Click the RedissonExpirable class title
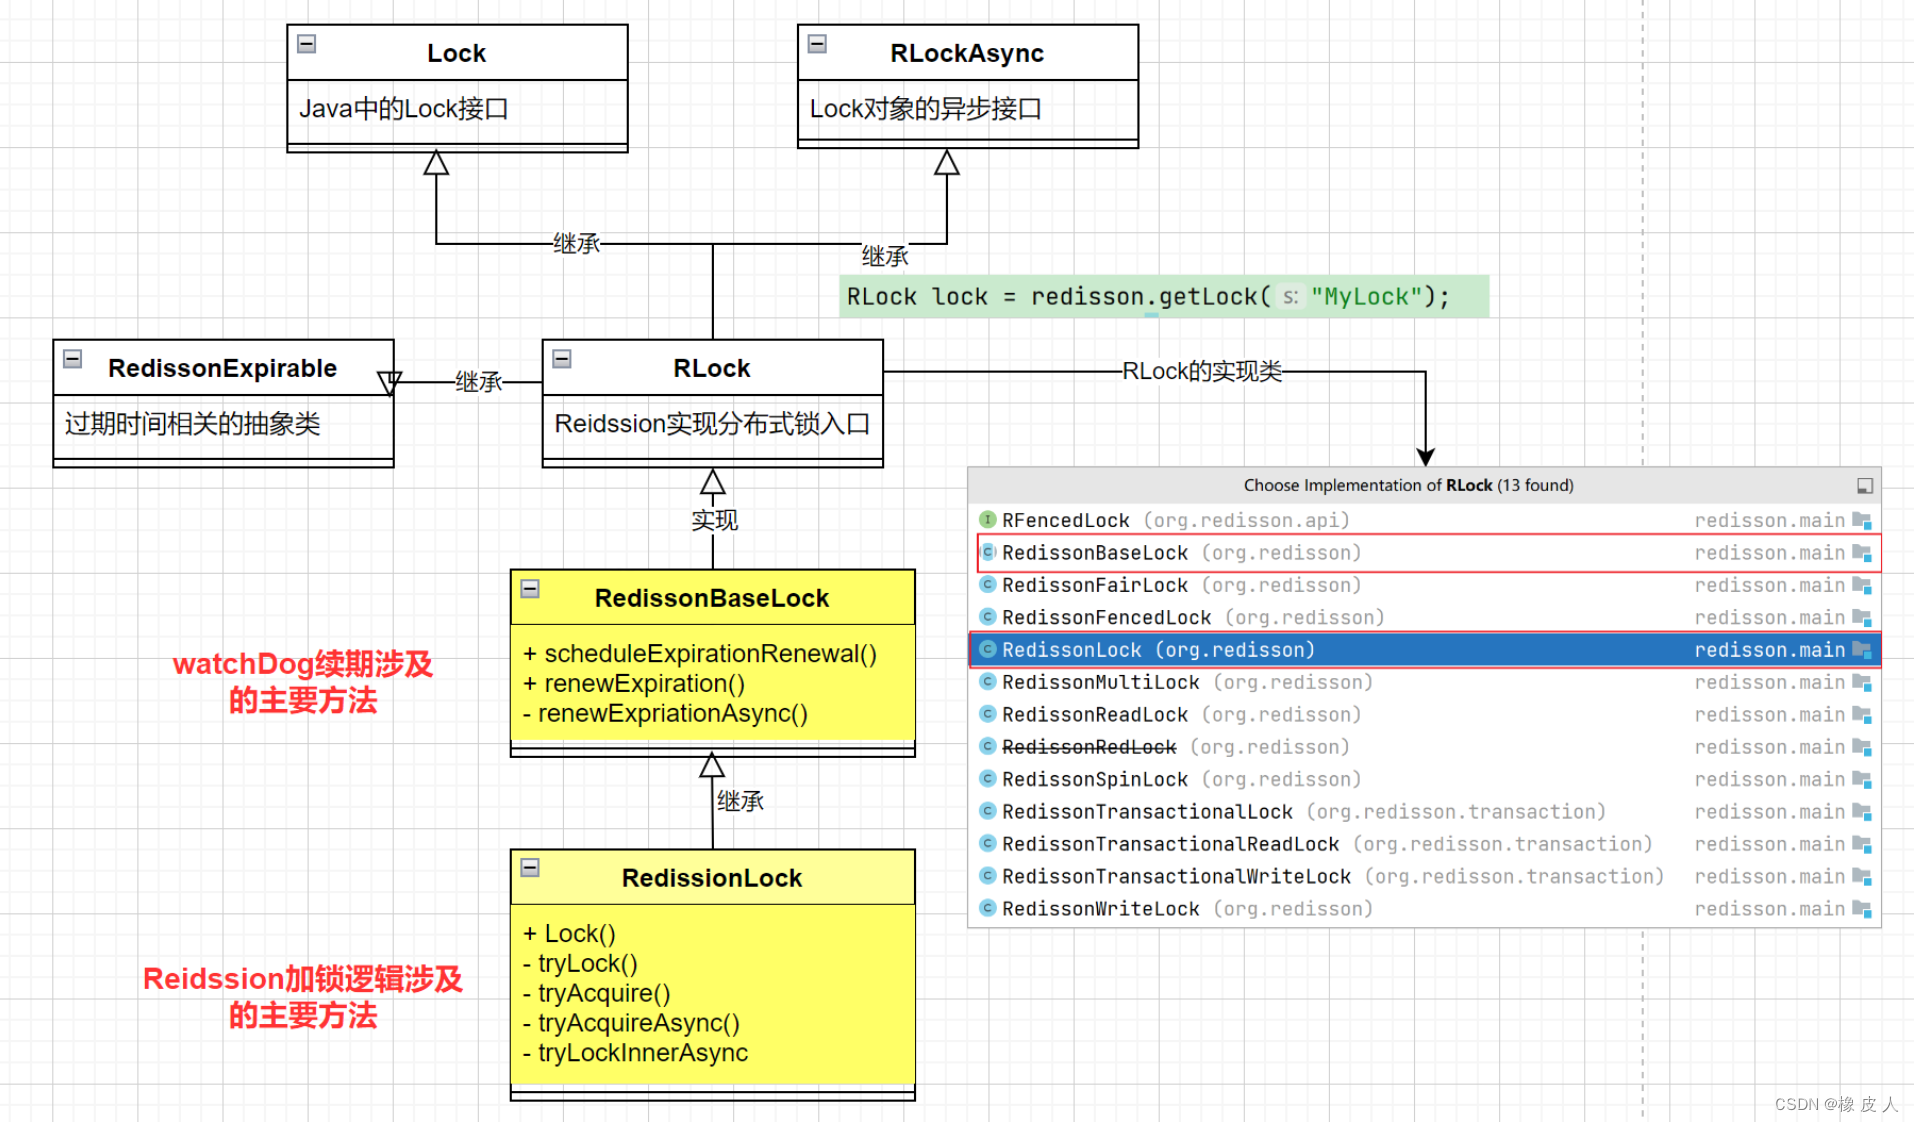Image resolution: width=1914 pixels, height=1122 pixels. point(222,368)
